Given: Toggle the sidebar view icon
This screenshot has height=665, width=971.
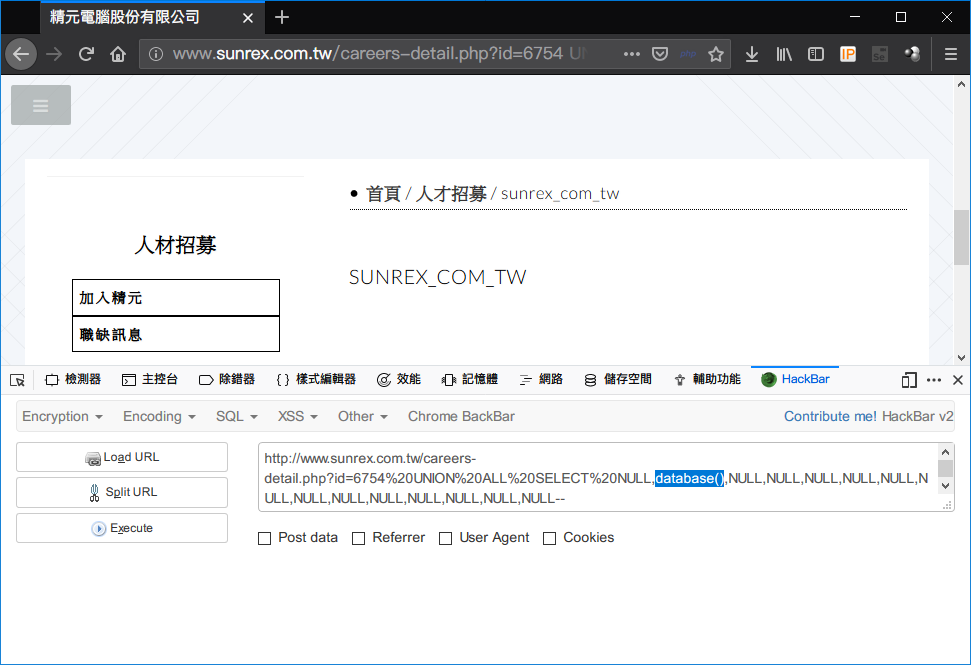Looking at the screenshot, I should 816,54.
